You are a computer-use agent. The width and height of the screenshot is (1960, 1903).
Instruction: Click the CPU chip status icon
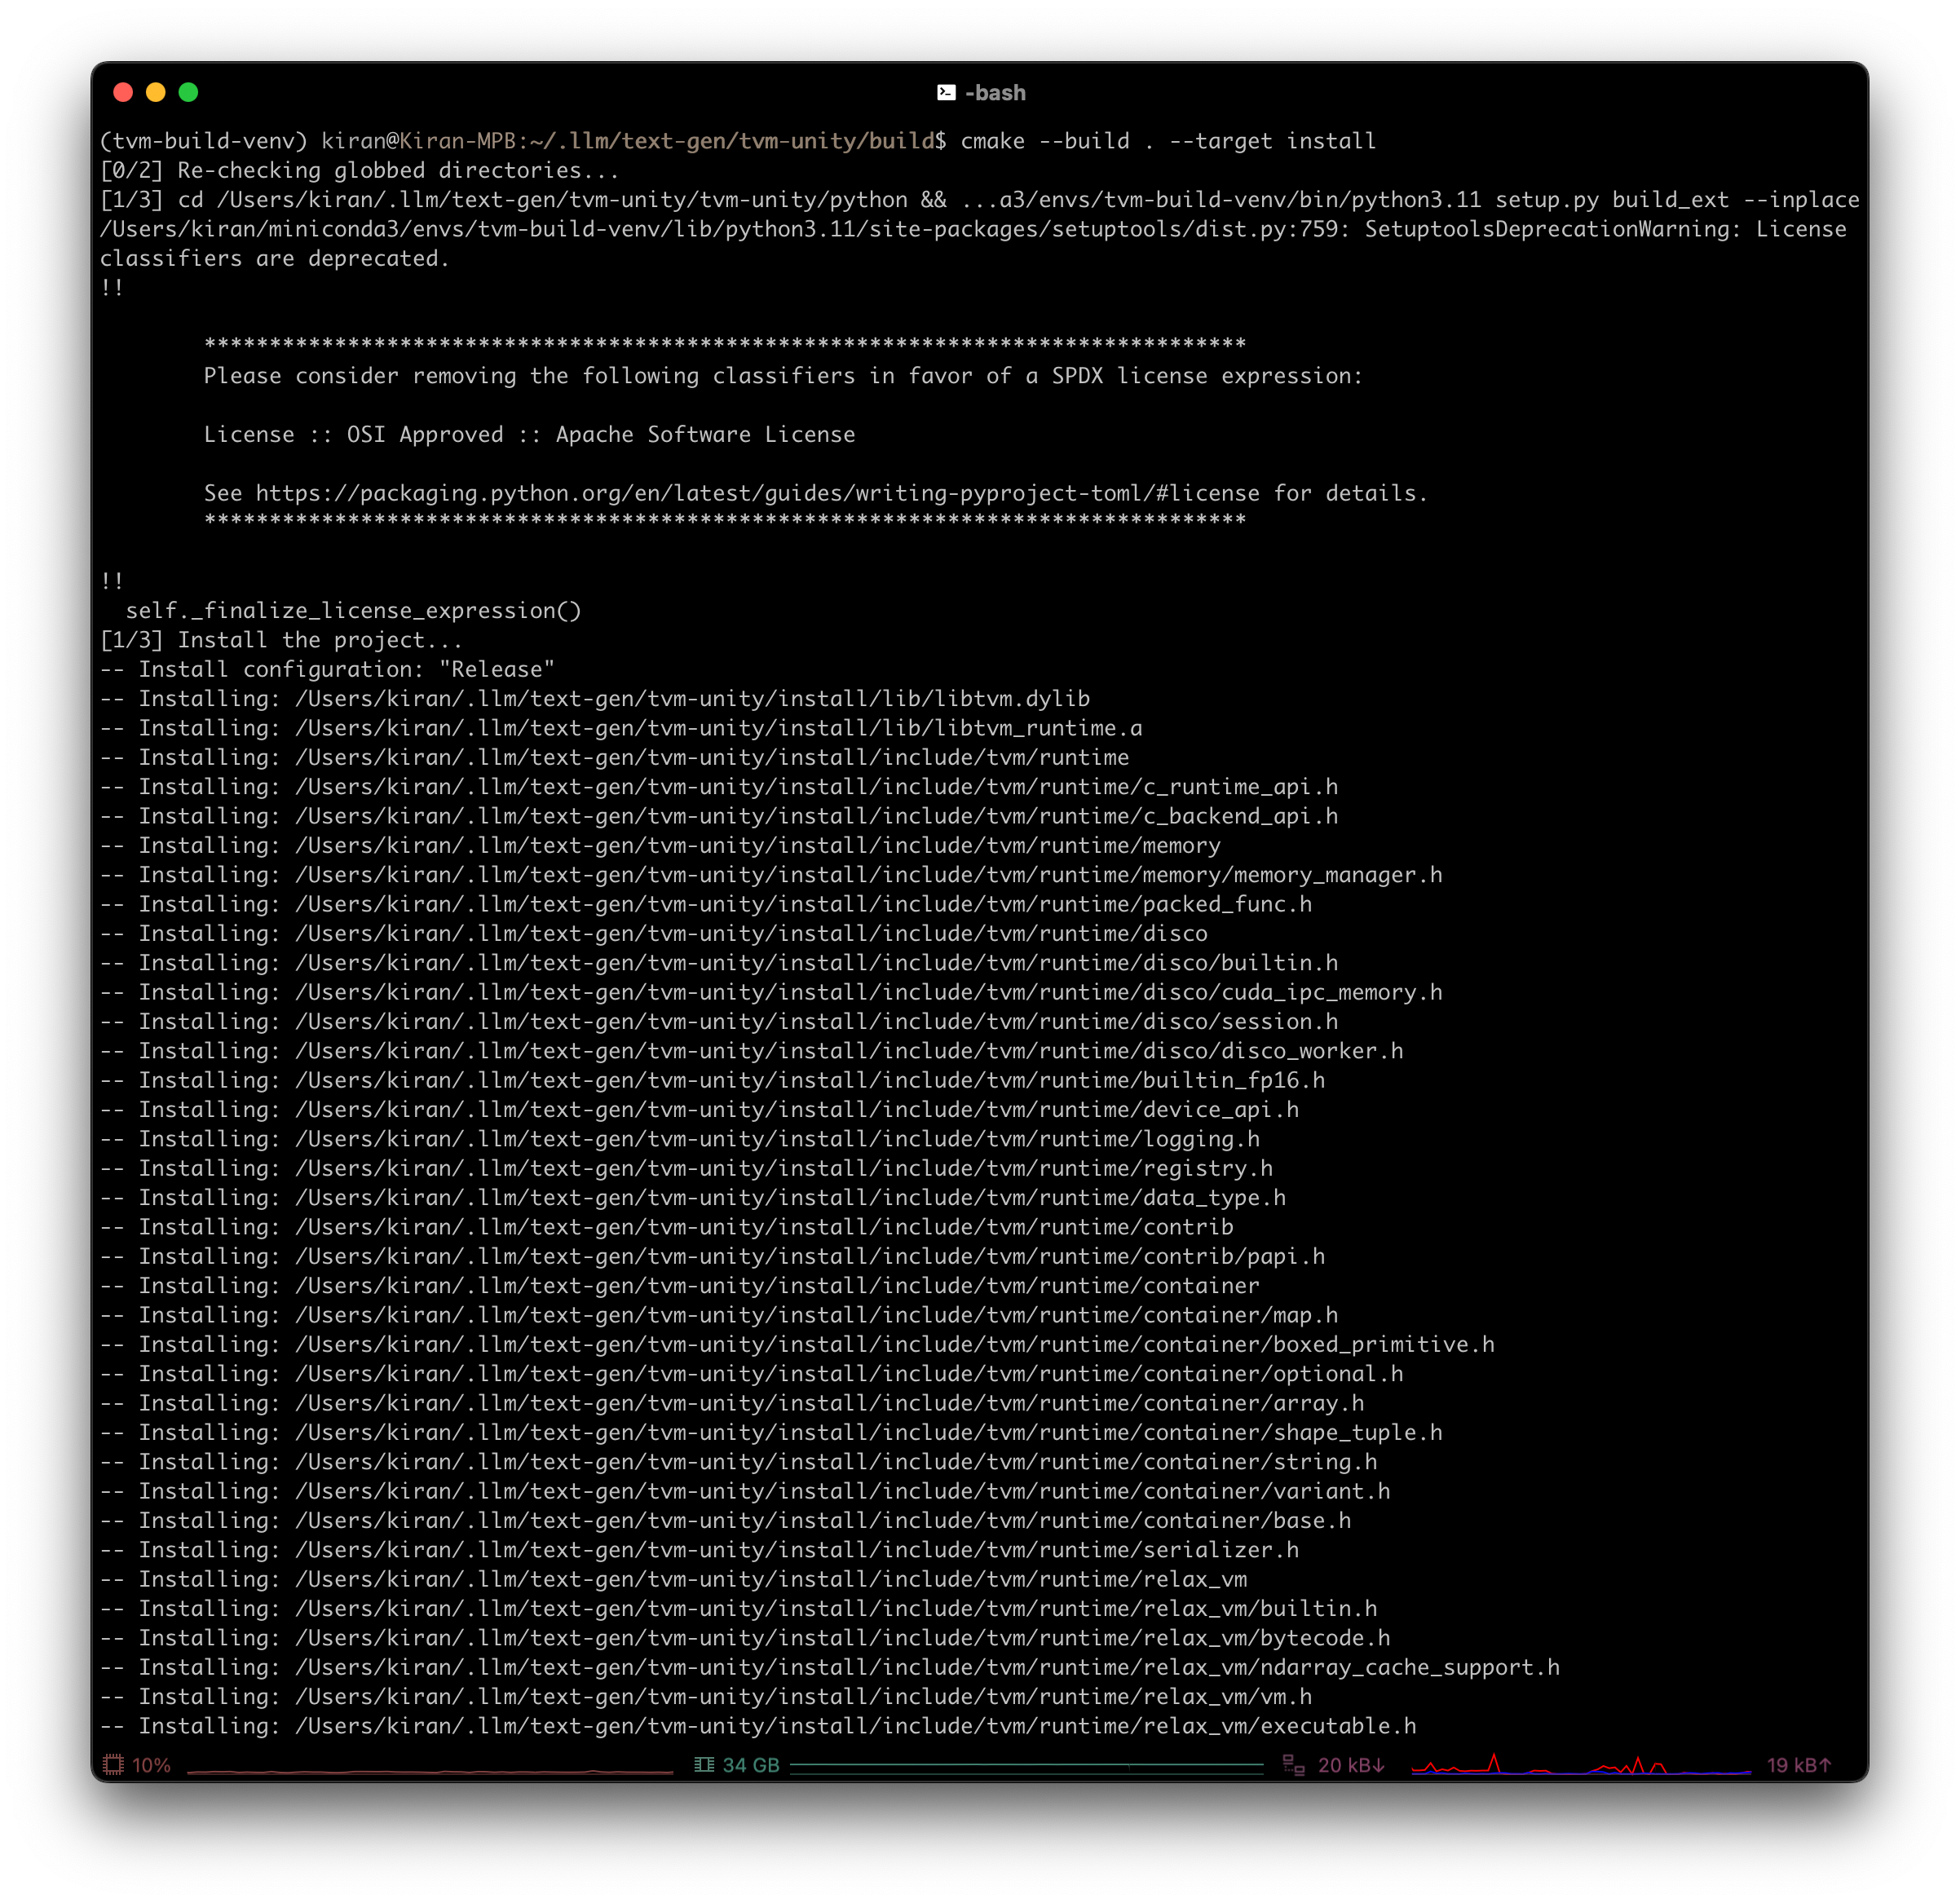click(x=114, y=1765)
